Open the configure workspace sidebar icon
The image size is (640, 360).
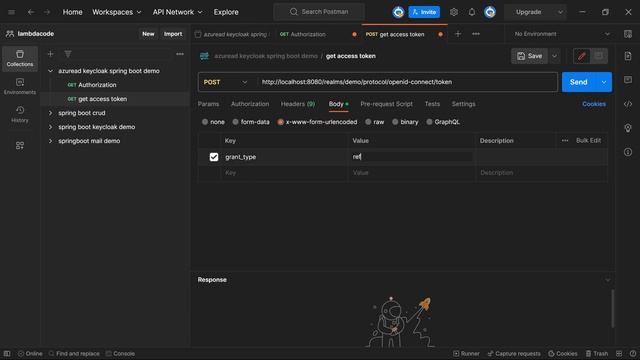click(20, 145)
